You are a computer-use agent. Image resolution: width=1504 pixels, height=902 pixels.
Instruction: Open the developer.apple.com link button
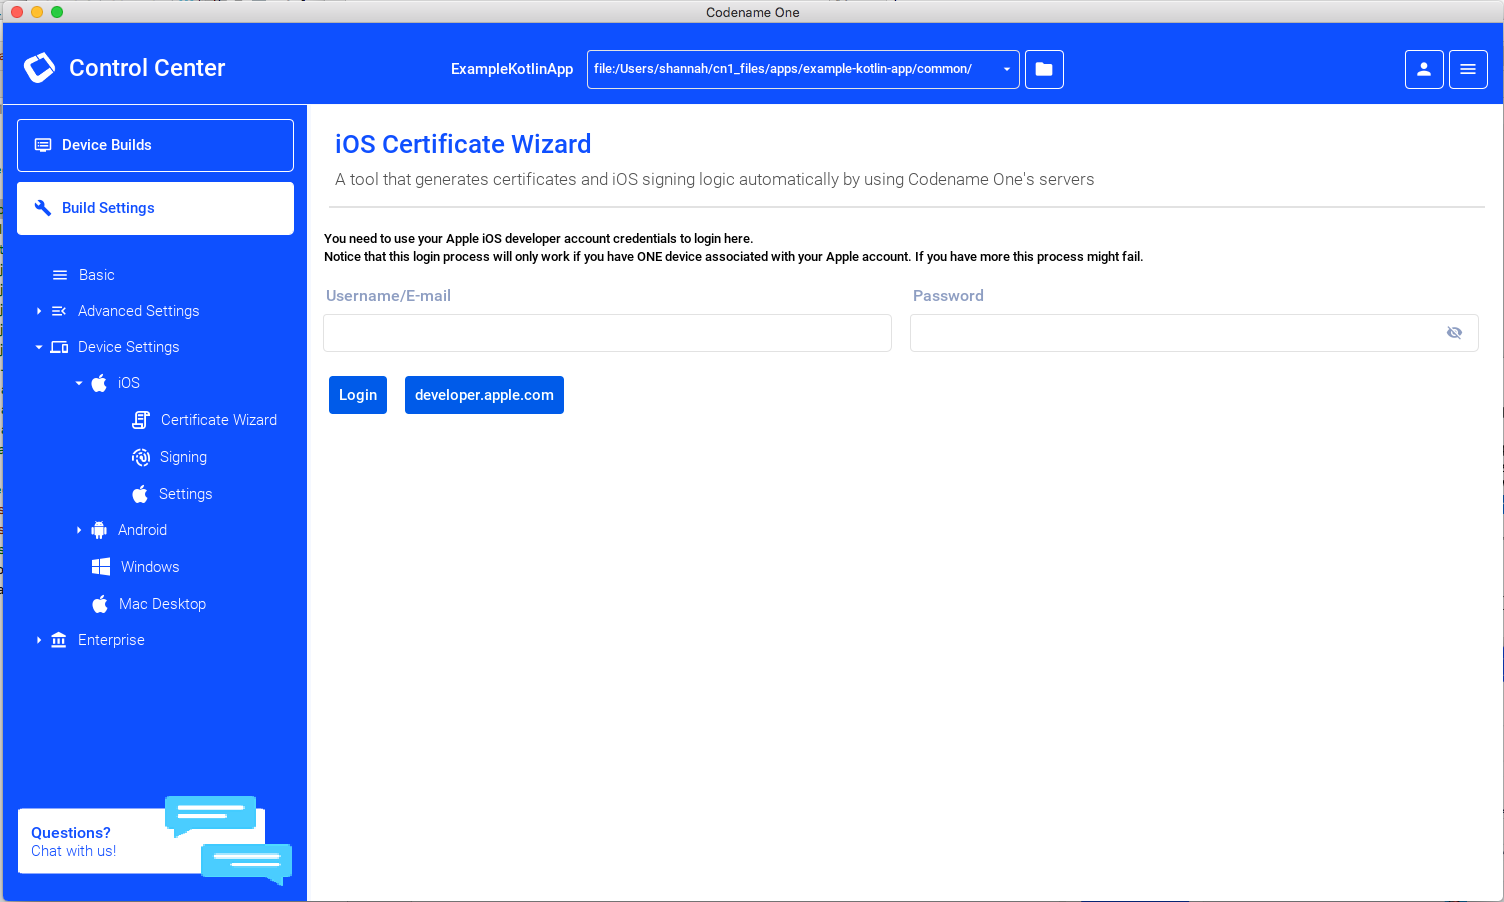click(x=484, y=395)
